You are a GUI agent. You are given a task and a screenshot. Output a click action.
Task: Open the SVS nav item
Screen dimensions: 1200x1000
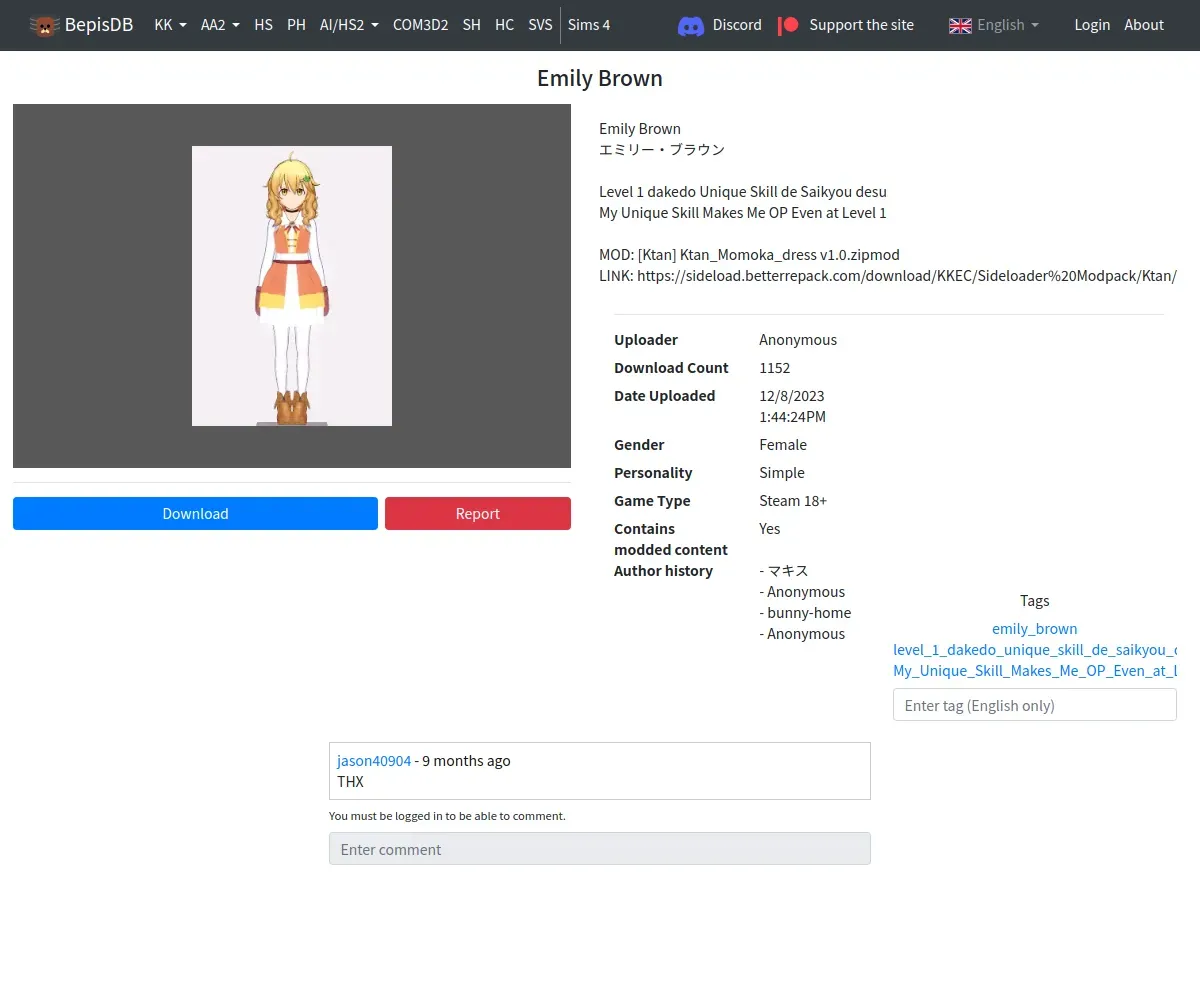[540, 25]
